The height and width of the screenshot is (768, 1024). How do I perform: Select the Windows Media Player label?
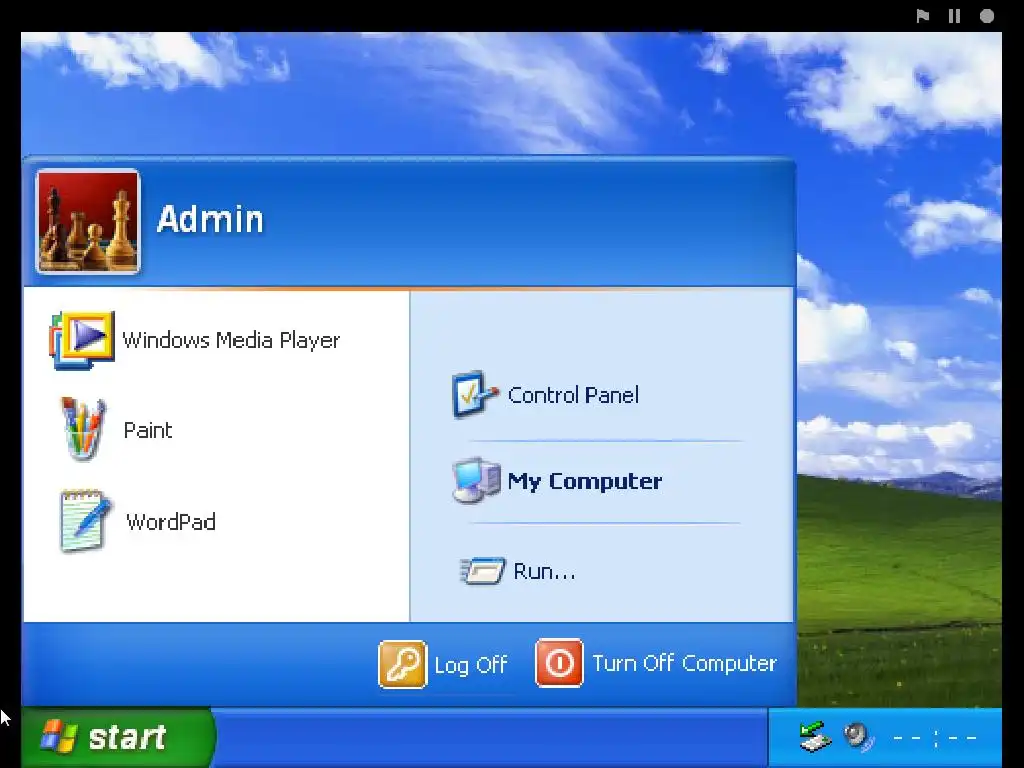click(231, 340)
